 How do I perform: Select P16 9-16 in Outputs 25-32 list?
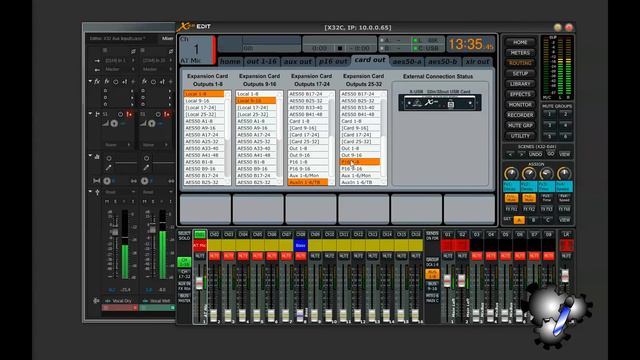(x=360, y=169)
